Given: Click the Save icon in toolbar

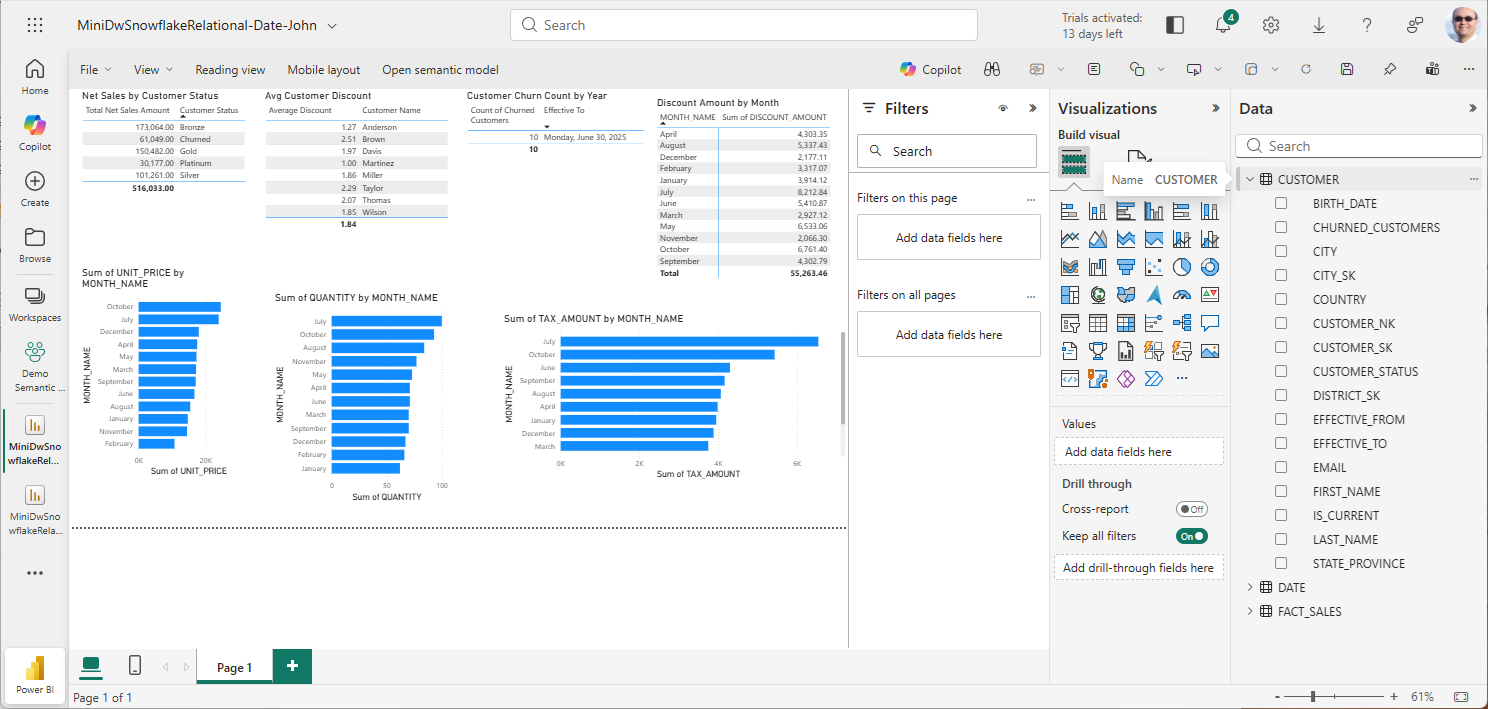Looking at the screenshot, I should (1347, 70).
